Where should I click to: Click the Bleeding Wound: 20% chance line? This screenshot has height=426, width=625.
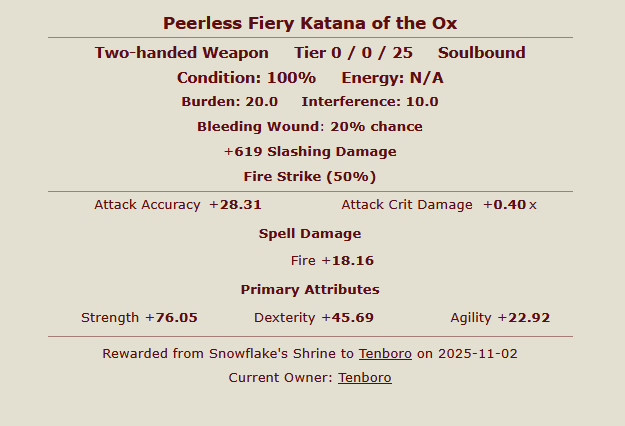(310, 127)
